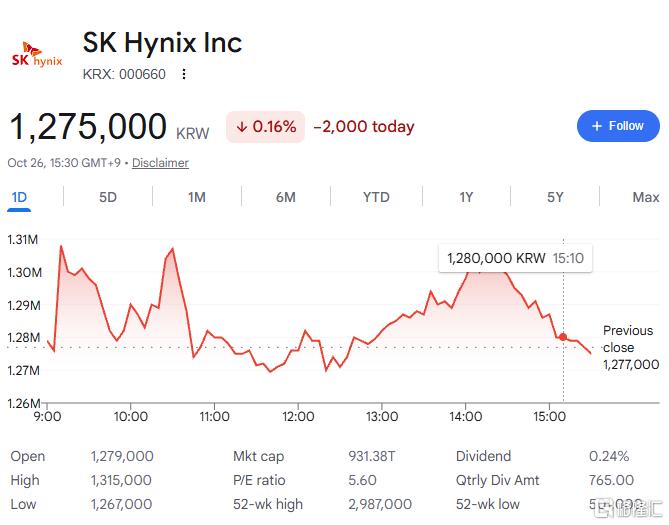Click the 52-wk low label
Screen dimensions: 669x525
pos(488,504)
